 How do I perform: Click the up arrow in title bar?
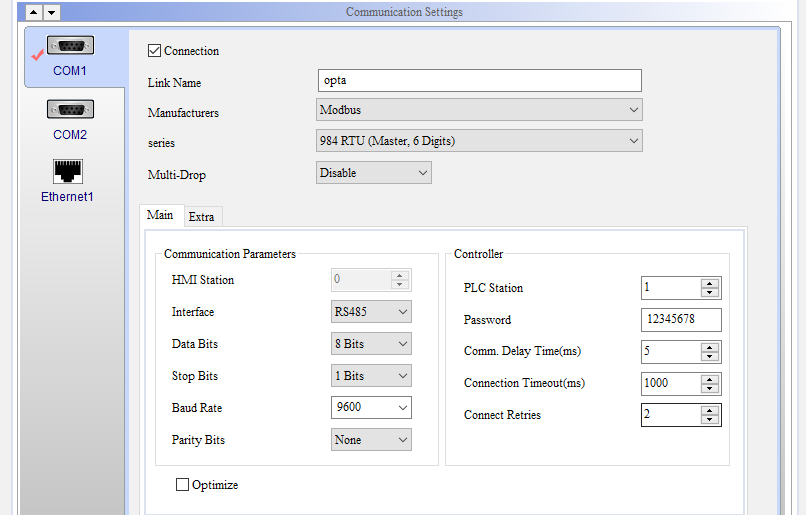coord(33,12)
